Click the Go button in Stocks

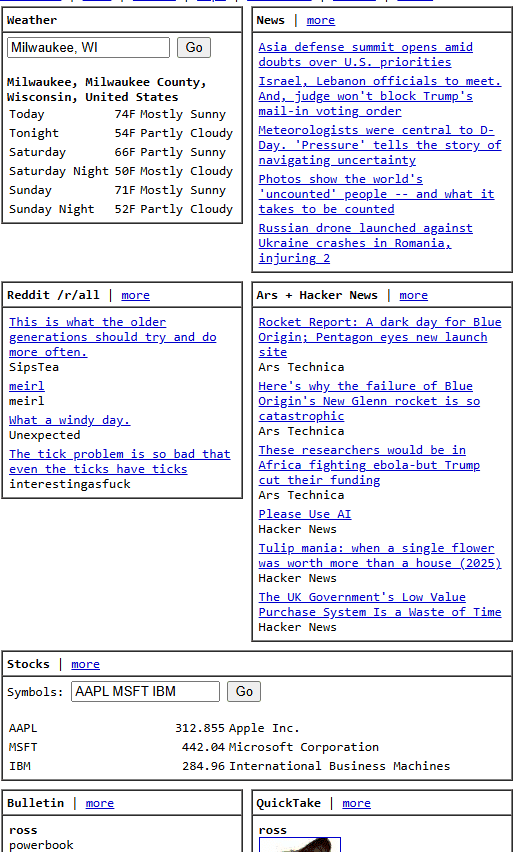pyautogui.click(x=244, y=691)
